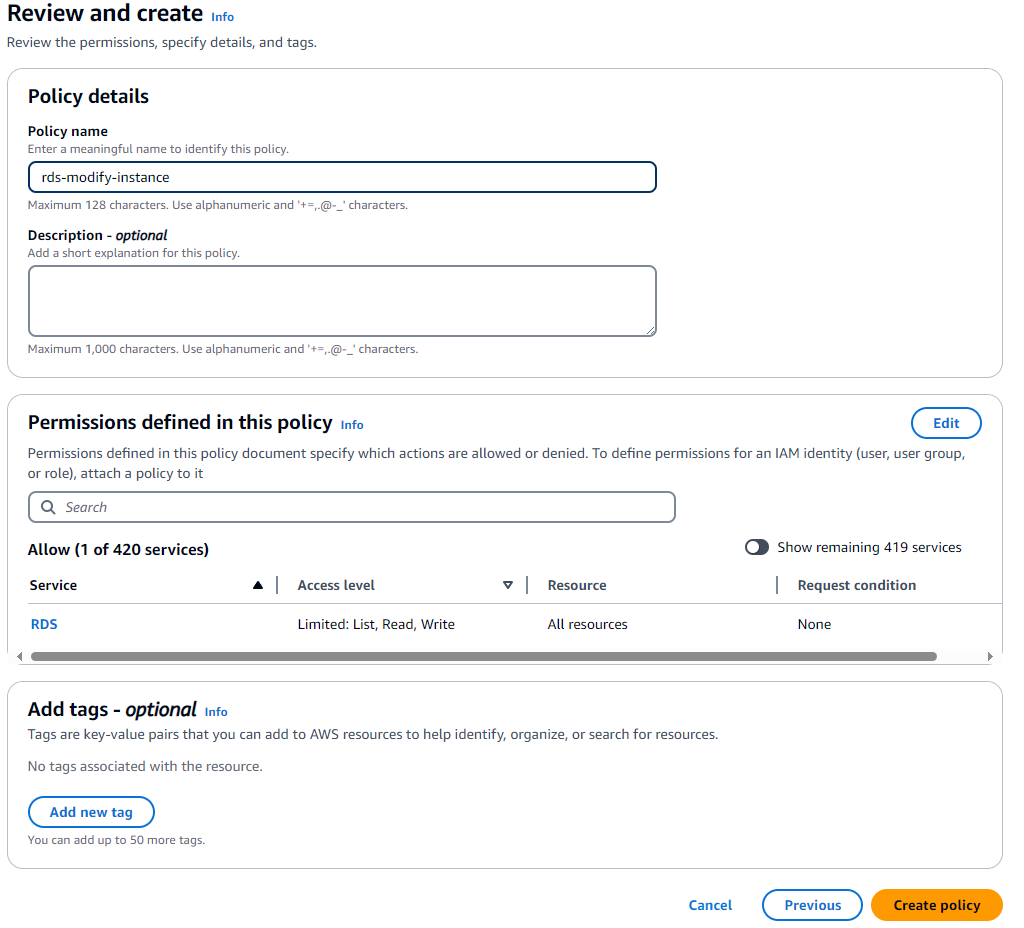Go back with the Previous button
The width and height of the screenshot is (1024, 928).
[x=812, y=905]
